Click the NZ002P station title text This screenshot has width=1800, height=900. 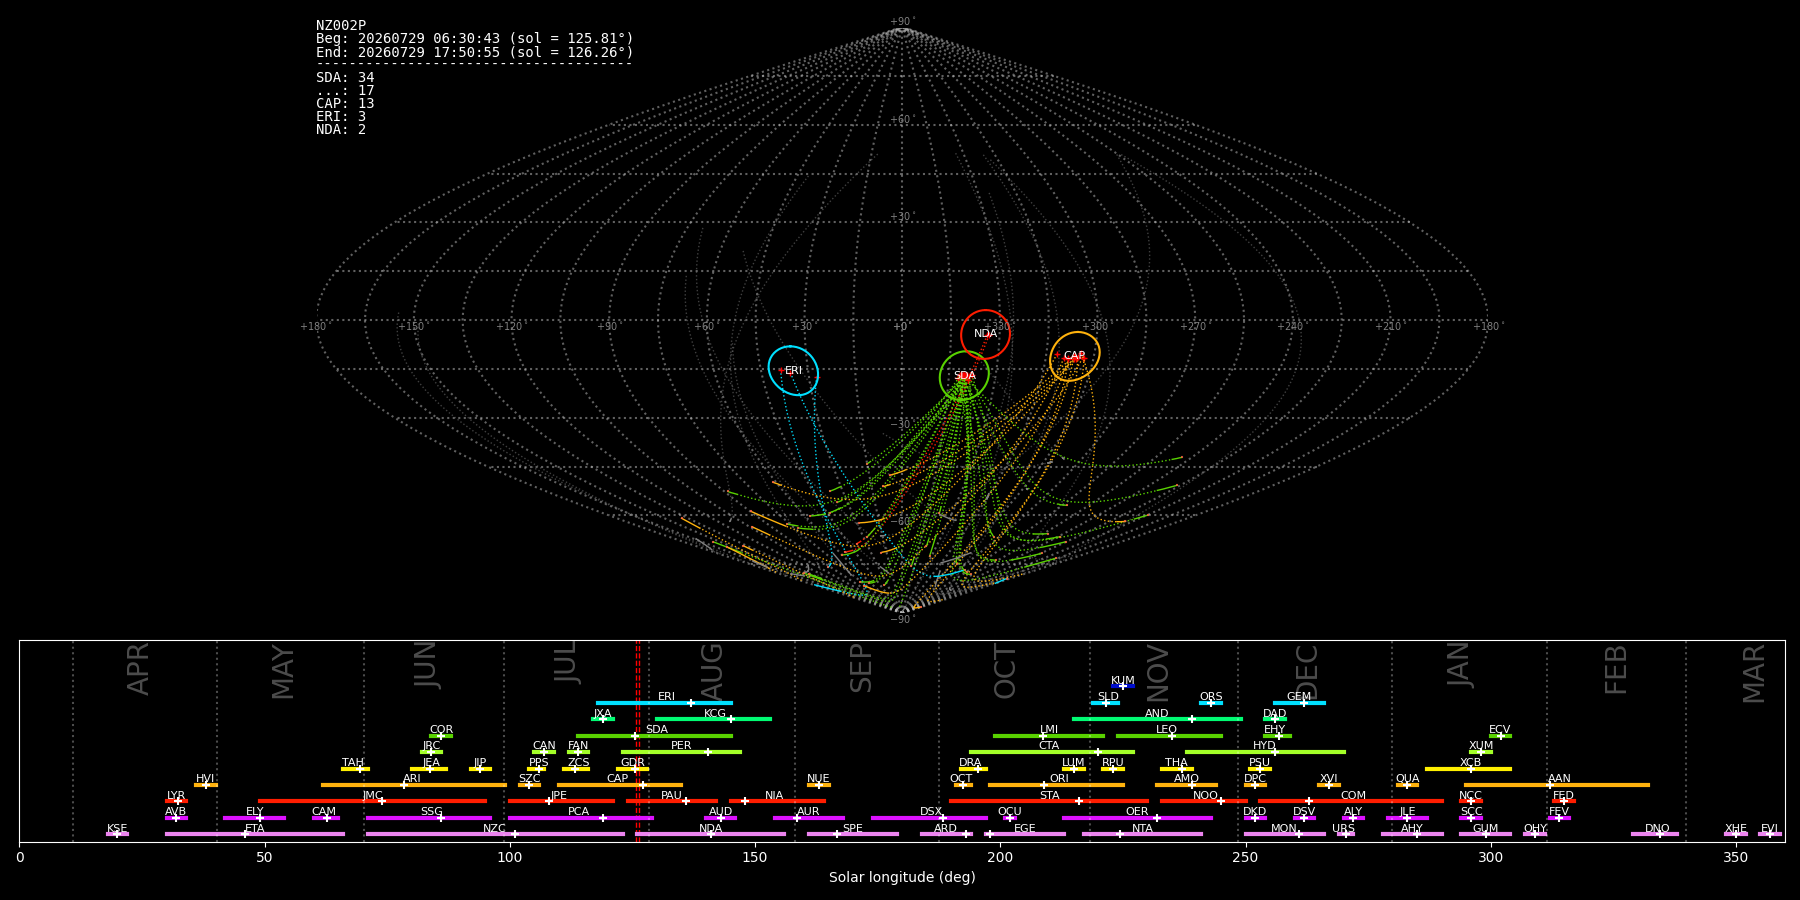(341, 26)
